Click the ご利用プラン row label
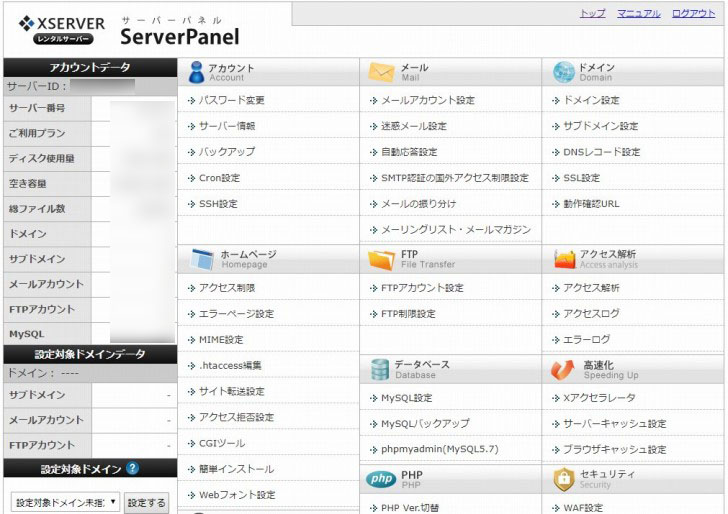The image size is (728, 514). click(x=37, y=133)
